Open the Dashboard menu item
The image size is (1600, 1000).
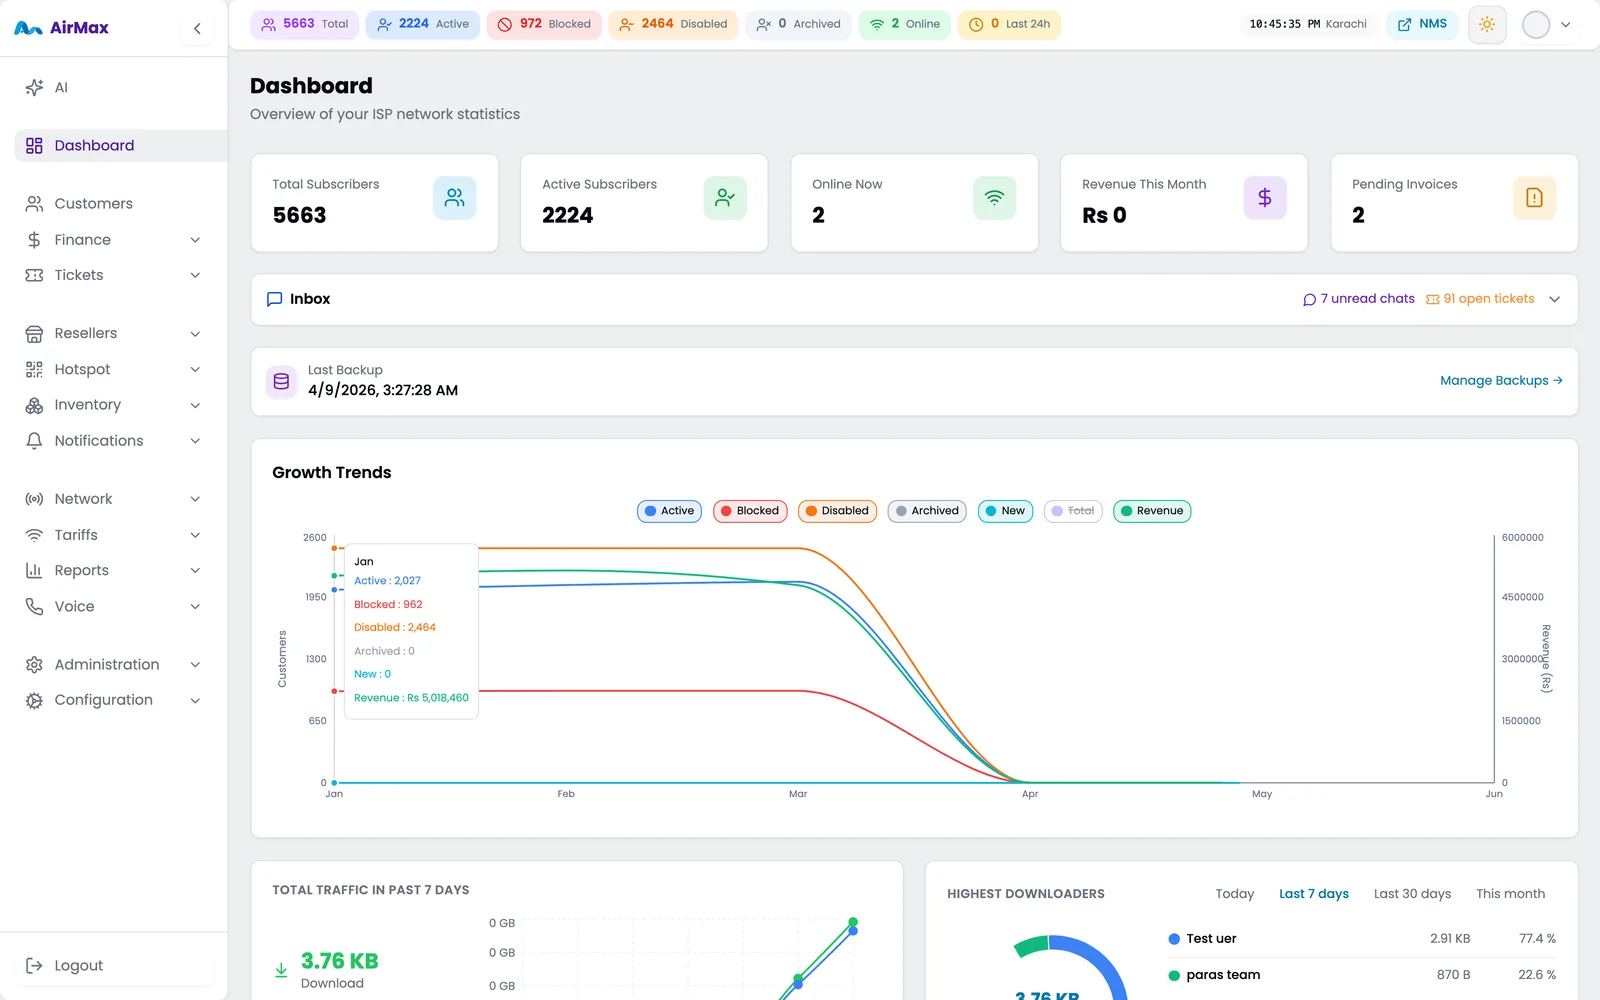[x=121, y=145]
